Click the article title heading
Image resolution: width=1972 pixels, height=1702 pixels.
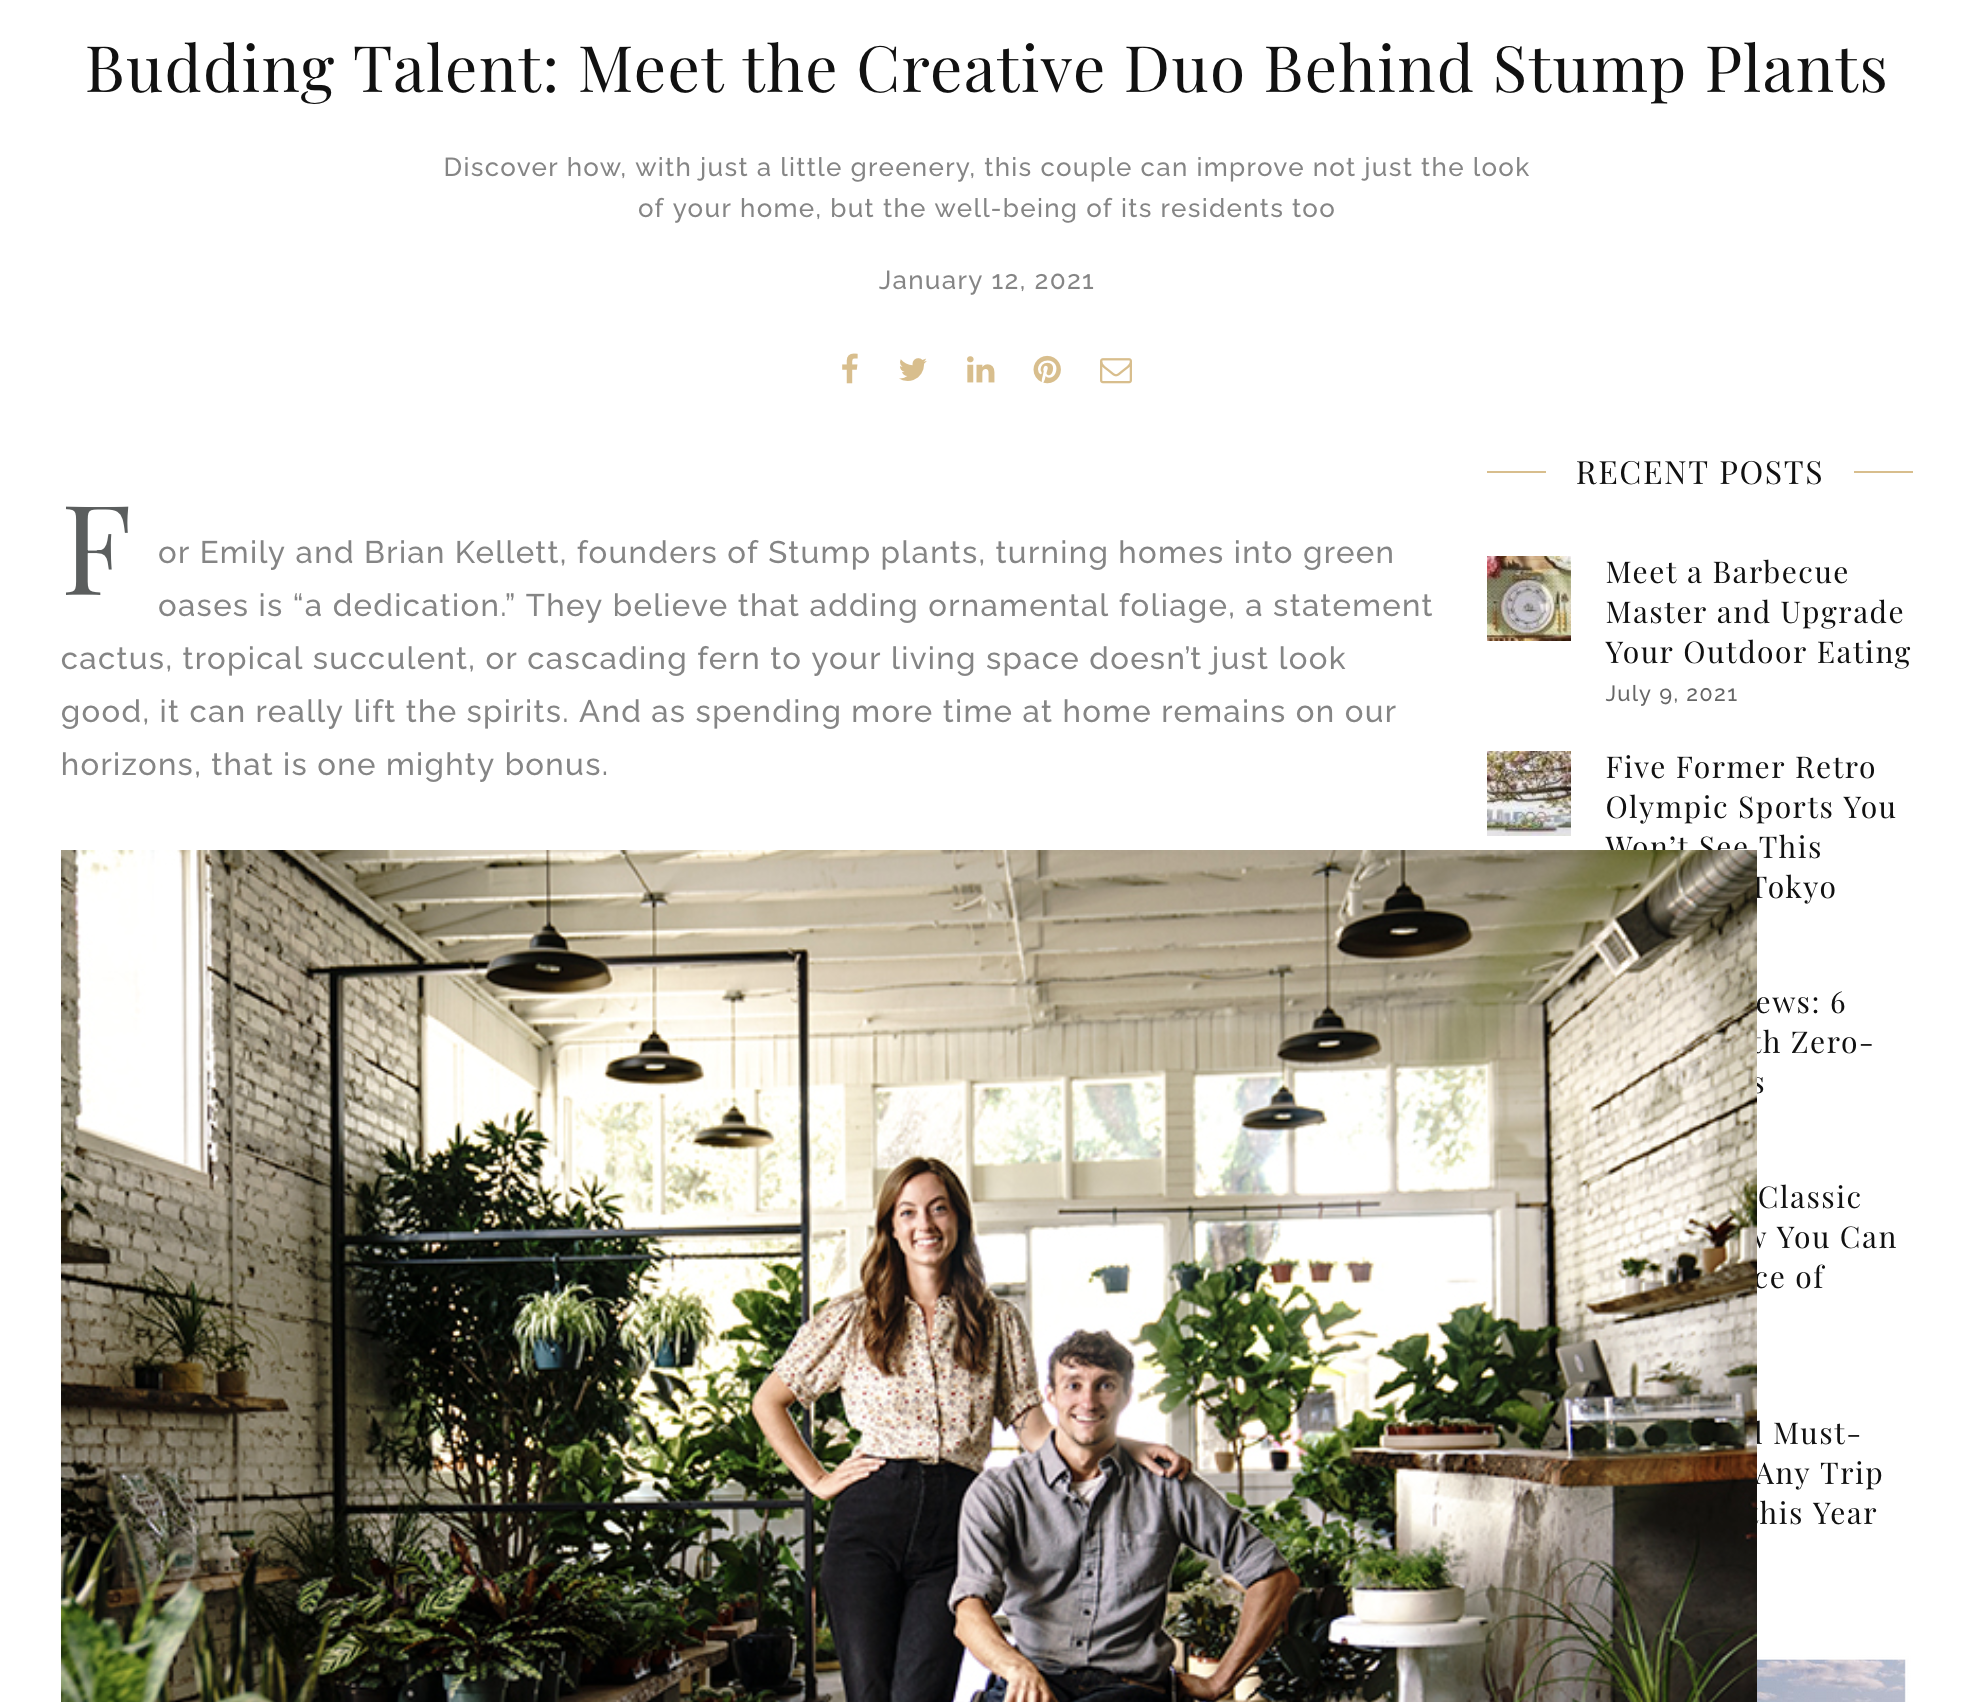pyautogui.click(x=986, y=70)
